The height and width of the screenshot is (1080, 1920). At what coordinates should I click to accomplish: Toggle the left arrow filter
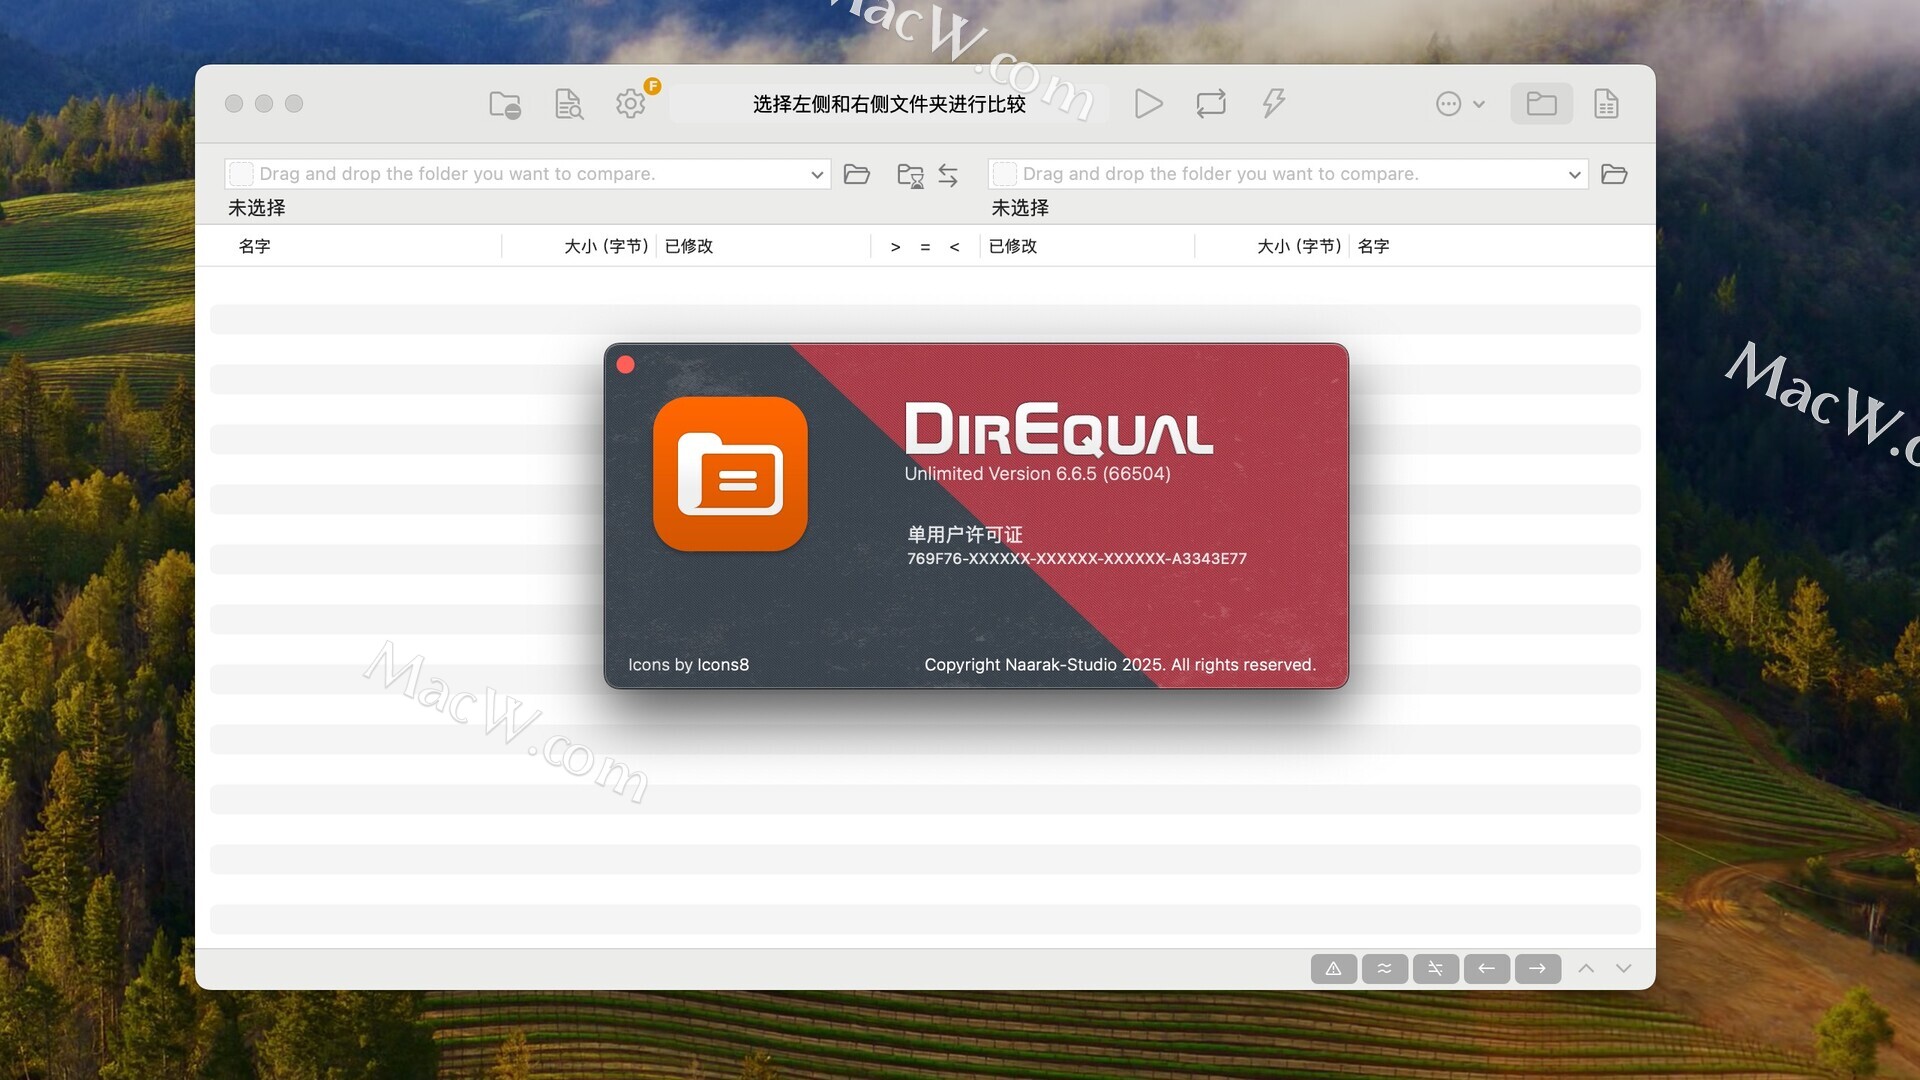point(1487,968)
